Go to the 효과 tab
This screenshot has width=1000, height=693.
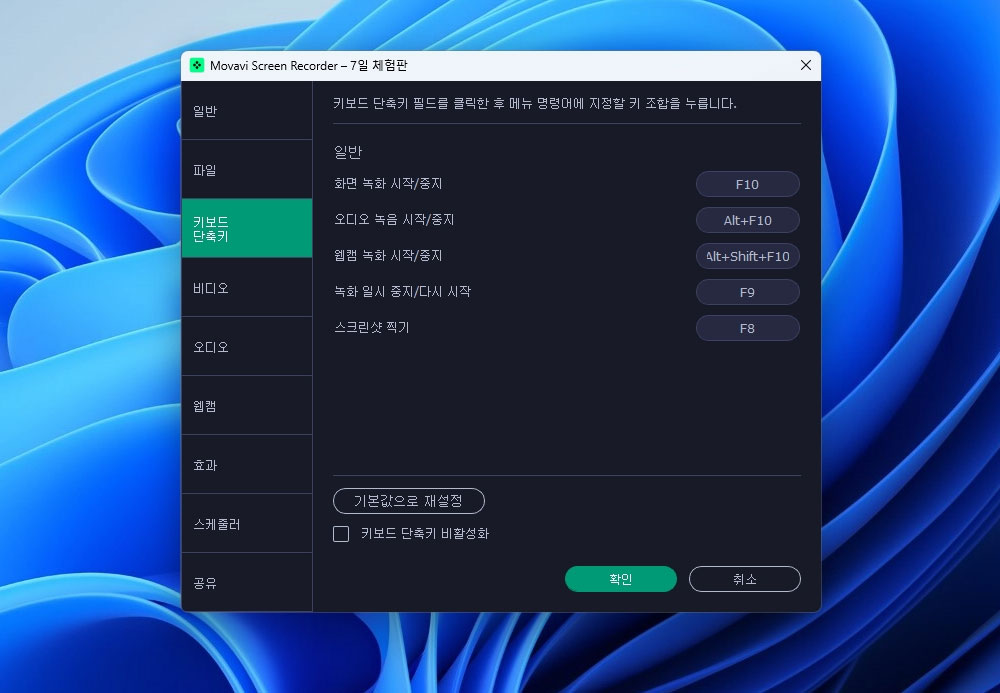(247, 465)
